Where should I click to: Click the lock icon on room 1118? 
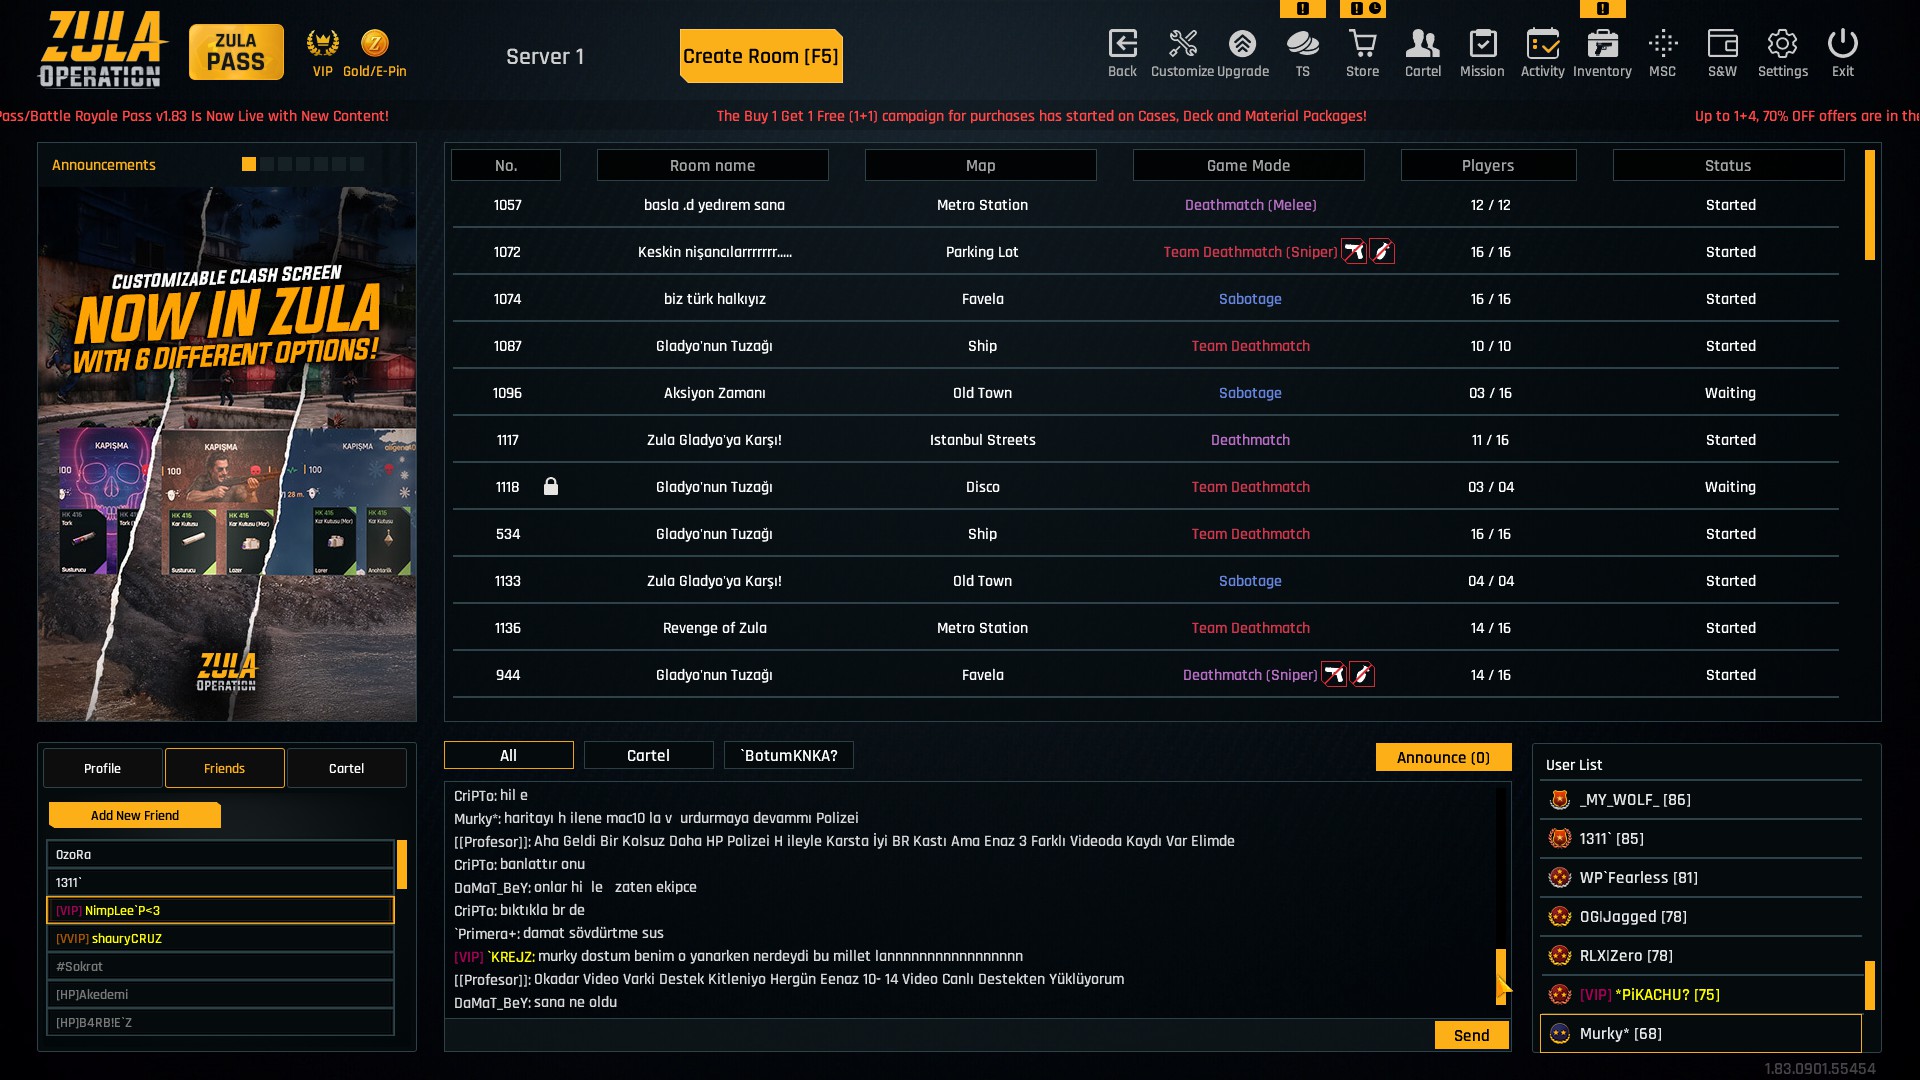[x=551, y=486]
